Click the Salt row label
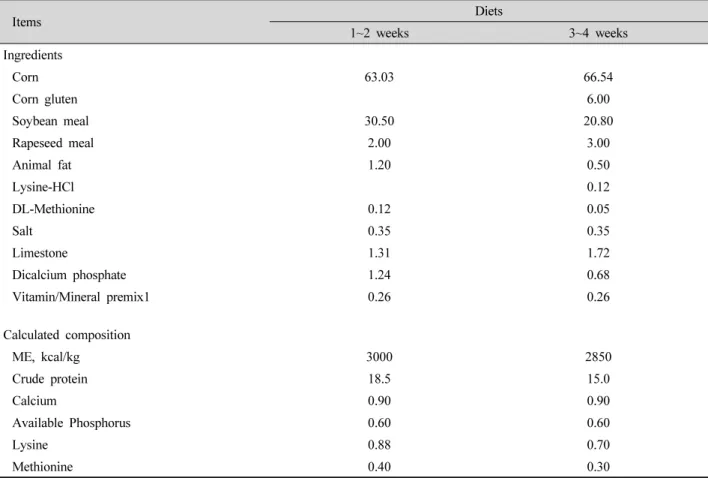Viewport: 708px width, 478px height. click(x=22, y=231)
